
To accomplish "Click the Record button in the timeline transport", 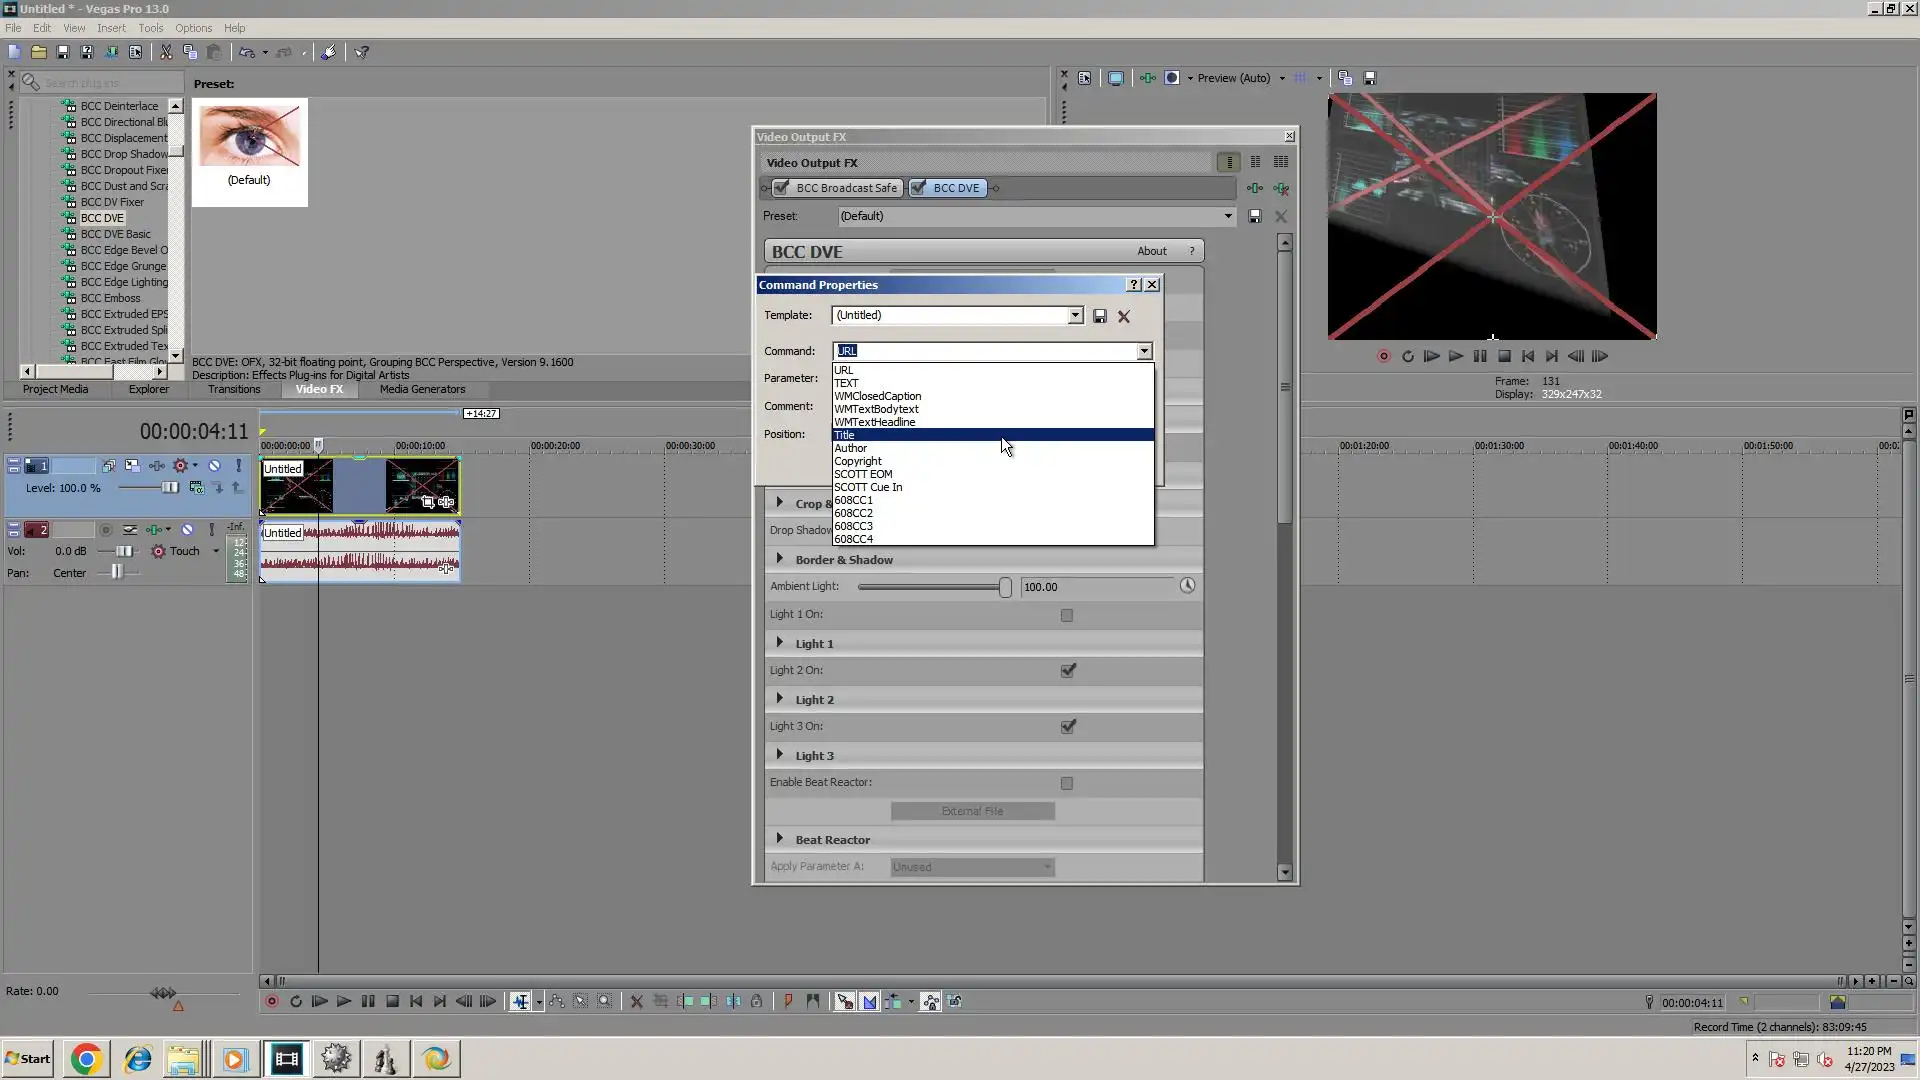I will [271, 1001].
